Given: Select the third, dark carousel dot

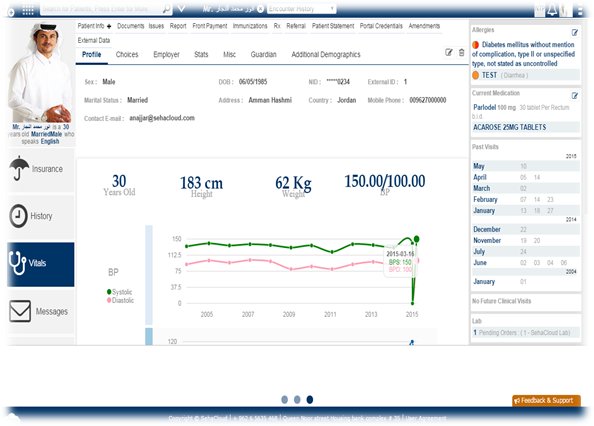Looking at the screenshot, I should 310,399.
